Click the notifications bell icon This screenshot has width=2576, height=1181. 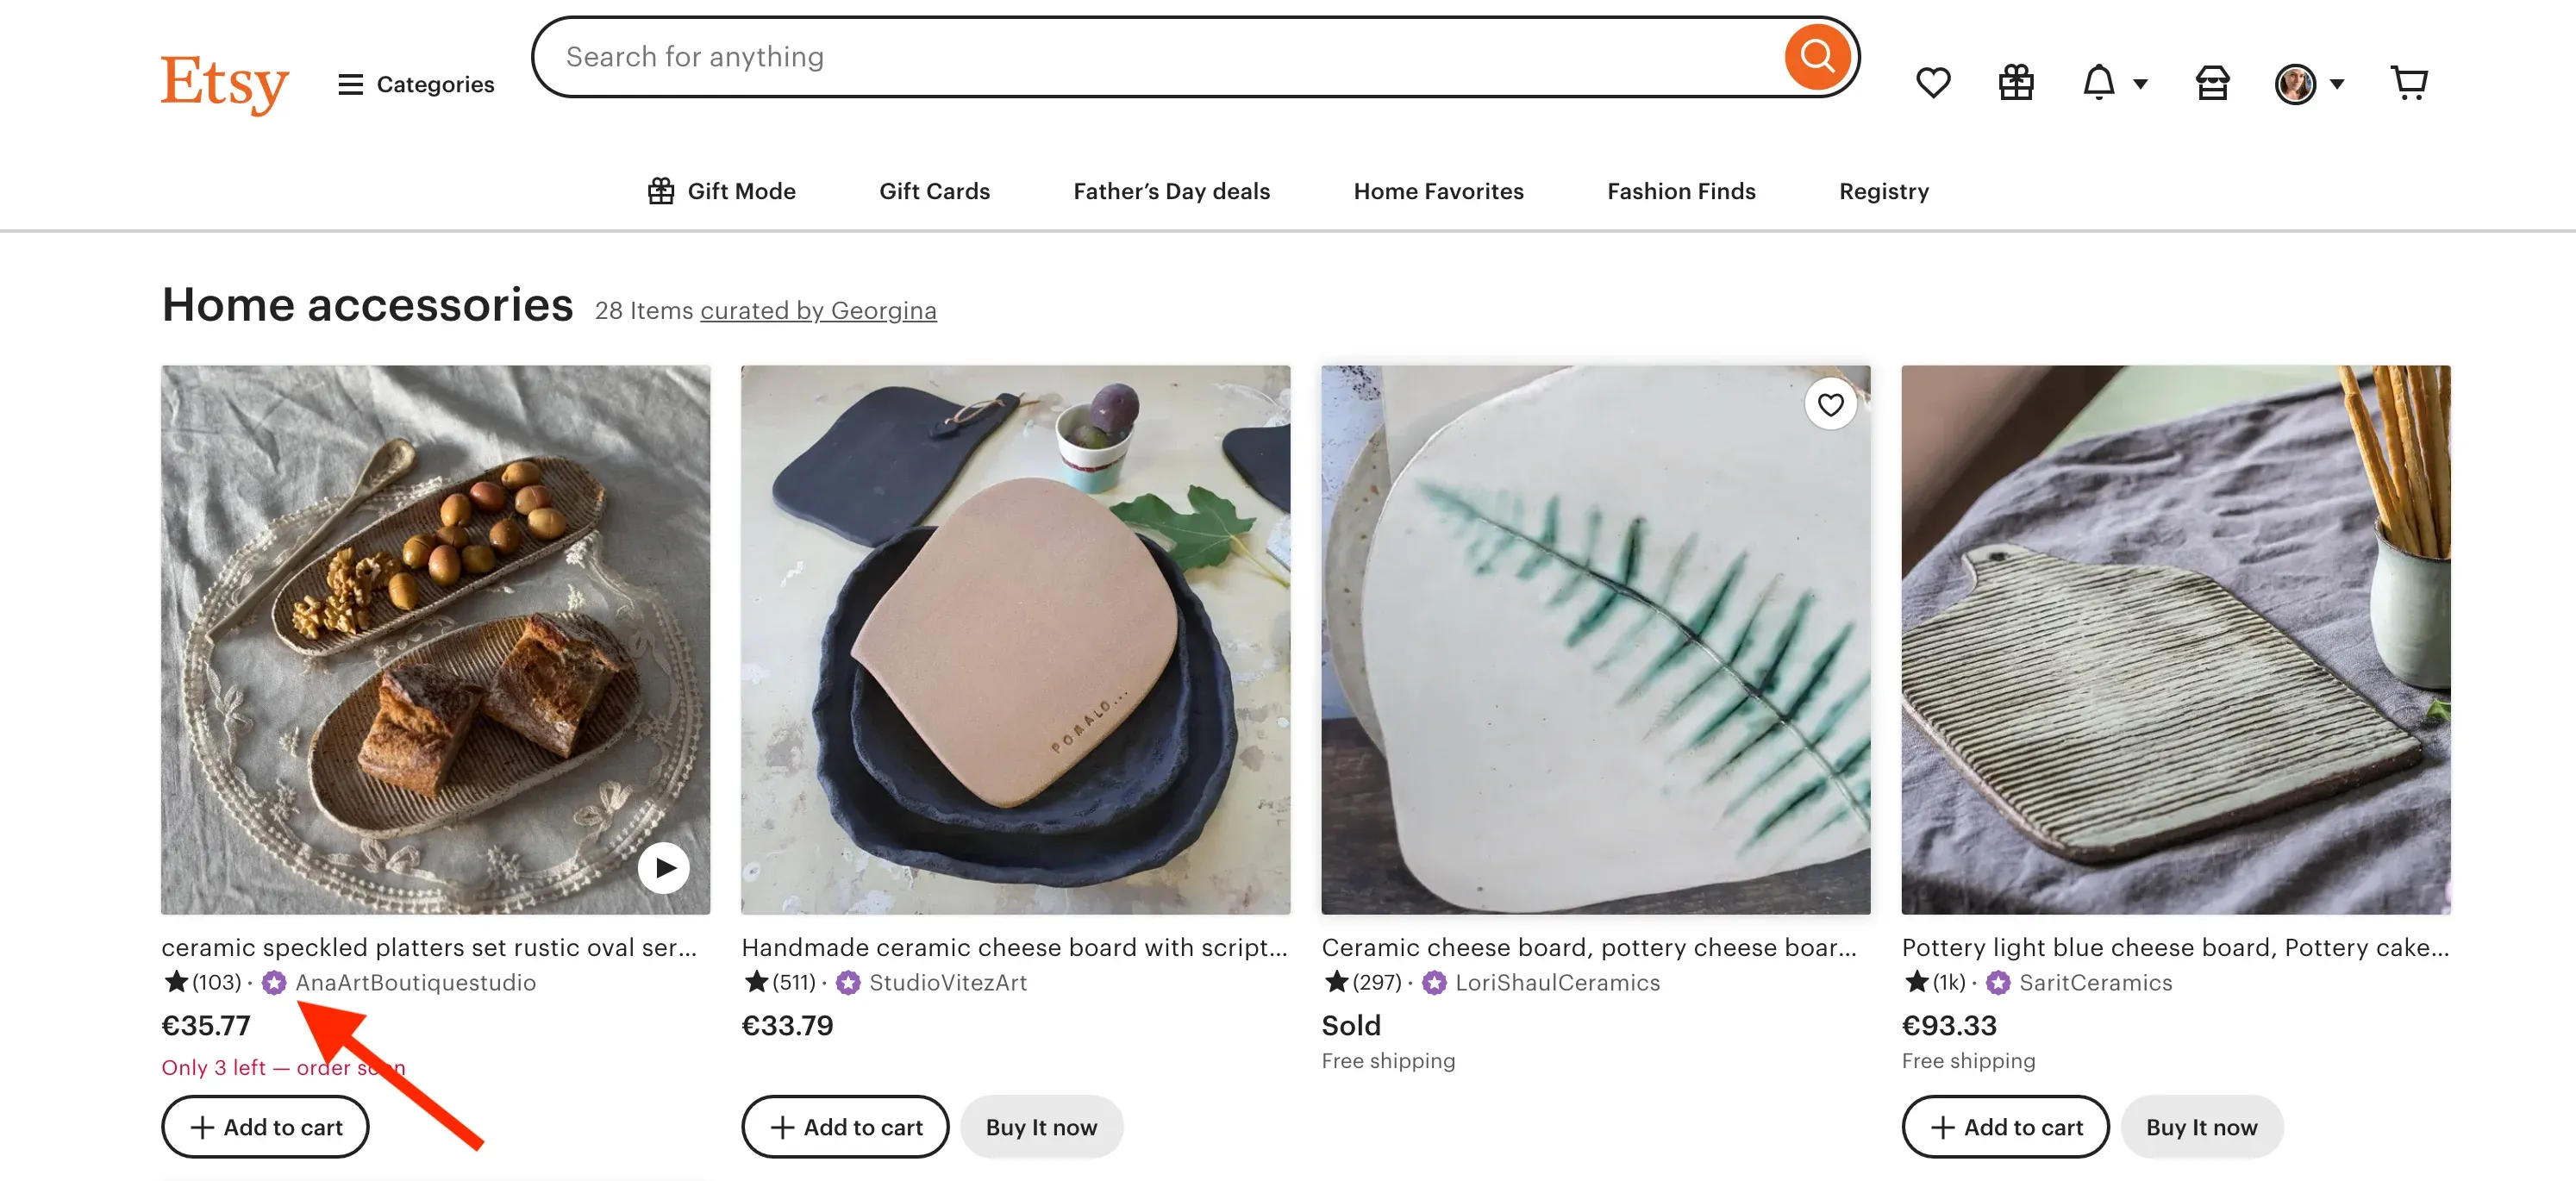click(2098, 83)
